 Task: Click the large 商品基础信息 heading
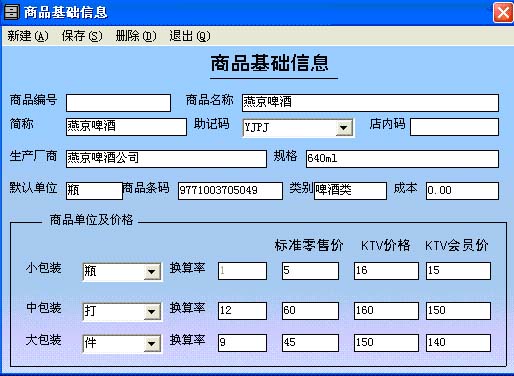(x=270, y=63)
